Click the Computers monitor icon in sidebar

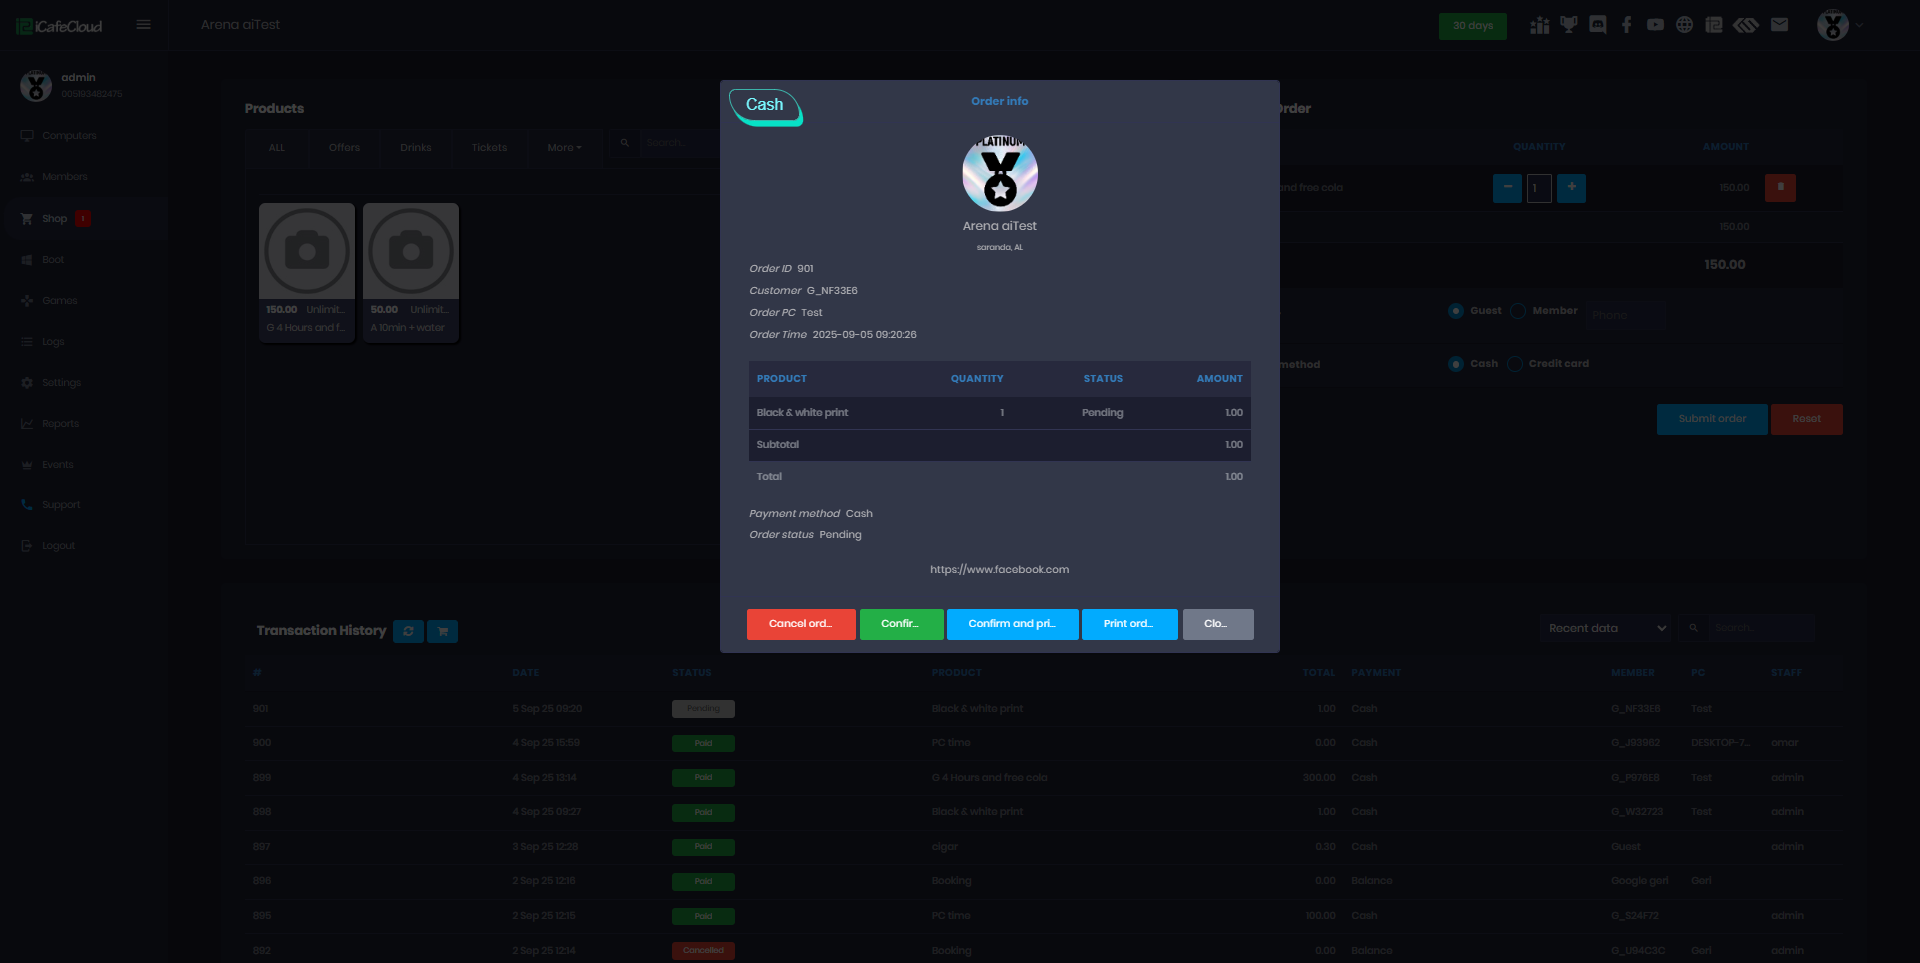[x=27, y=136]
